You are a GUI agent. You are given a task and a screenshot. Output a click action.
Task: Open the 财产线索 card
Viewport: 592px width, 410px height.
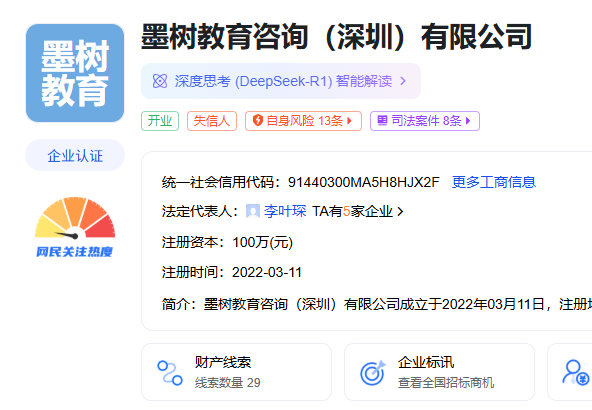point(236,372)
